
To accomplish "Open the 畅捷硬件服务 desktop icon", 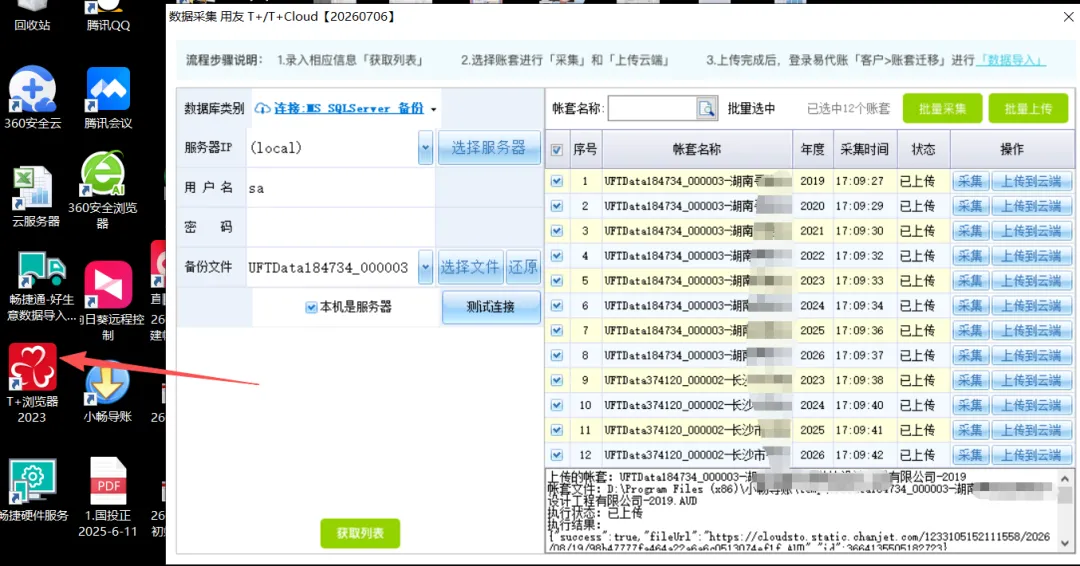I will point(32,490).
